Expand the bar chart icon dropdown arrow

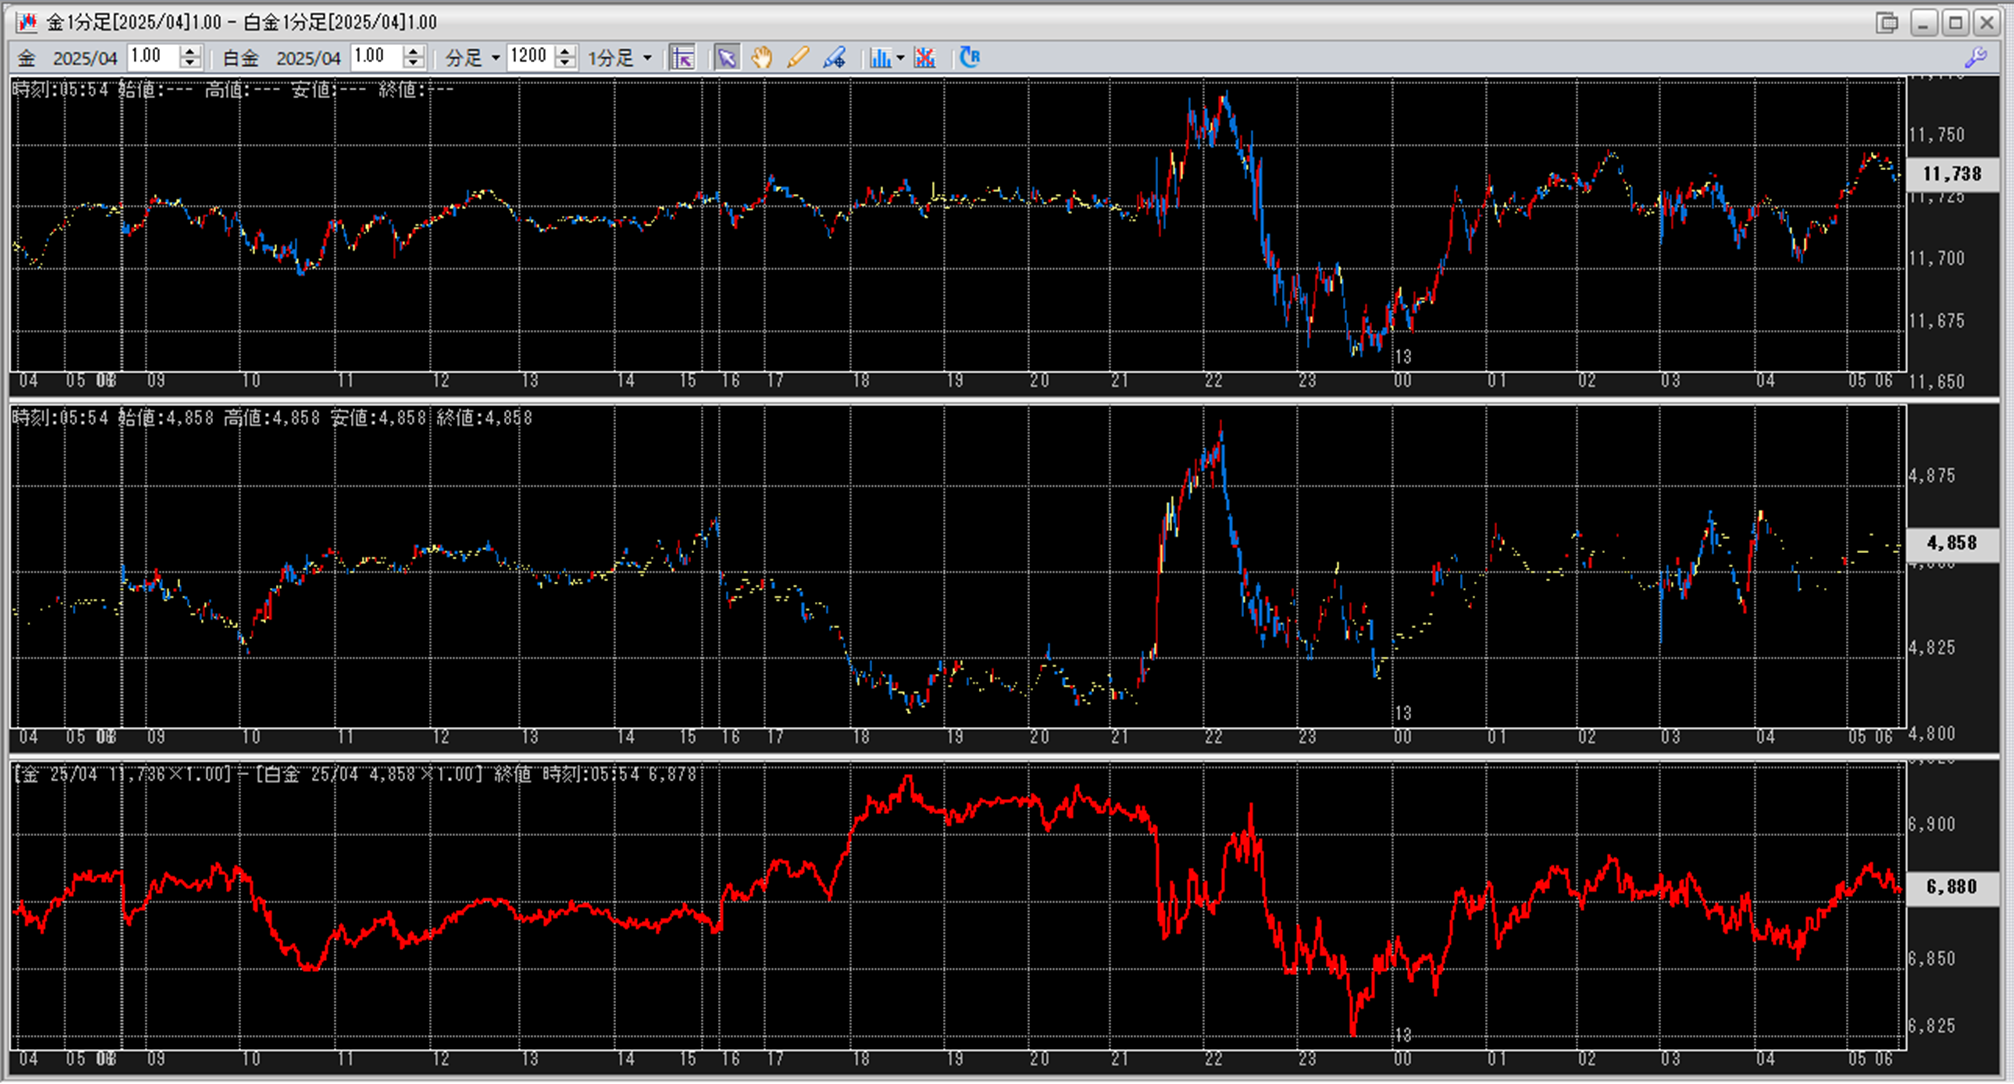[900, 58]
